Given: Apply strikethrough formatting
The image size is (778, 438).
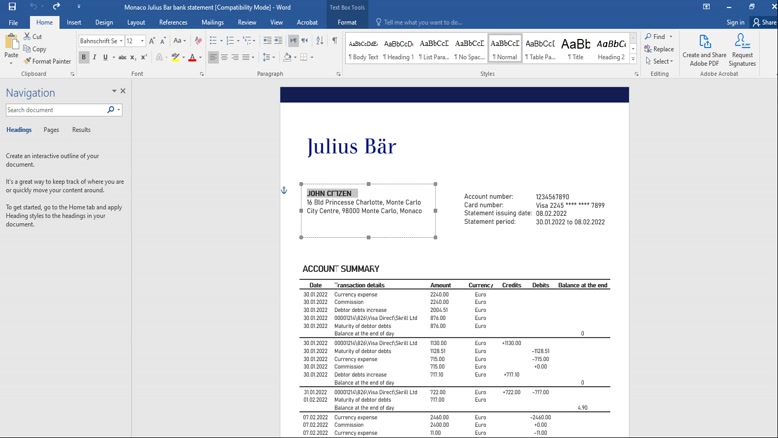Looking at the screenshot, I should coord(123,58).
